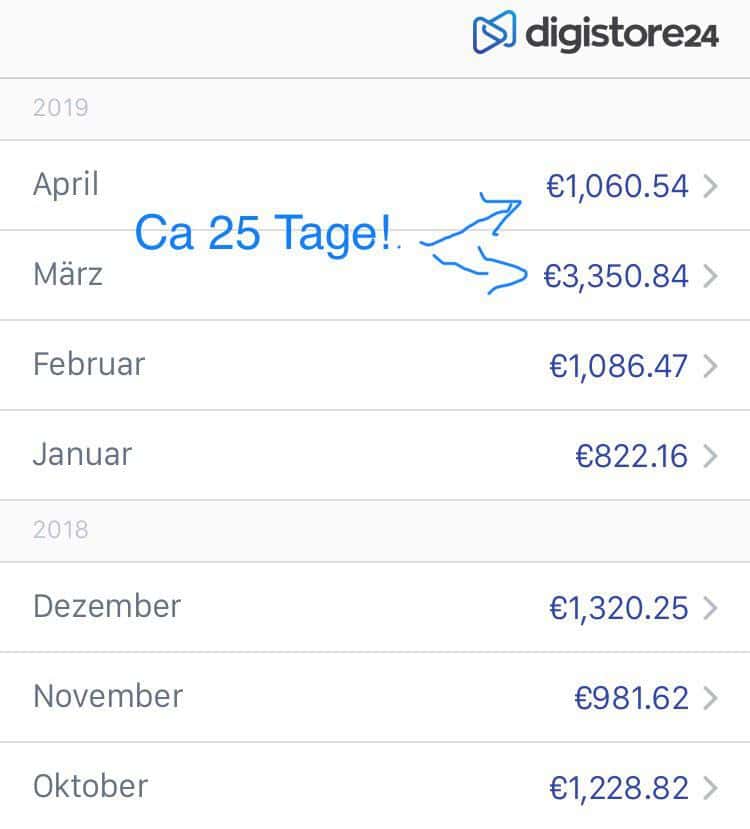Screen dimensions: 750x829
Task: Click the €1,060.54 earnings amount
Action: (617, 187)
